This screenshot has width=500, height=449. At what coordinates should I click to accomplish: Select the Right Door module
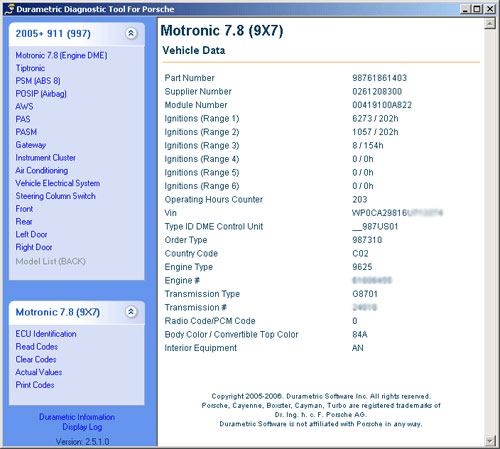click(34, 247)
